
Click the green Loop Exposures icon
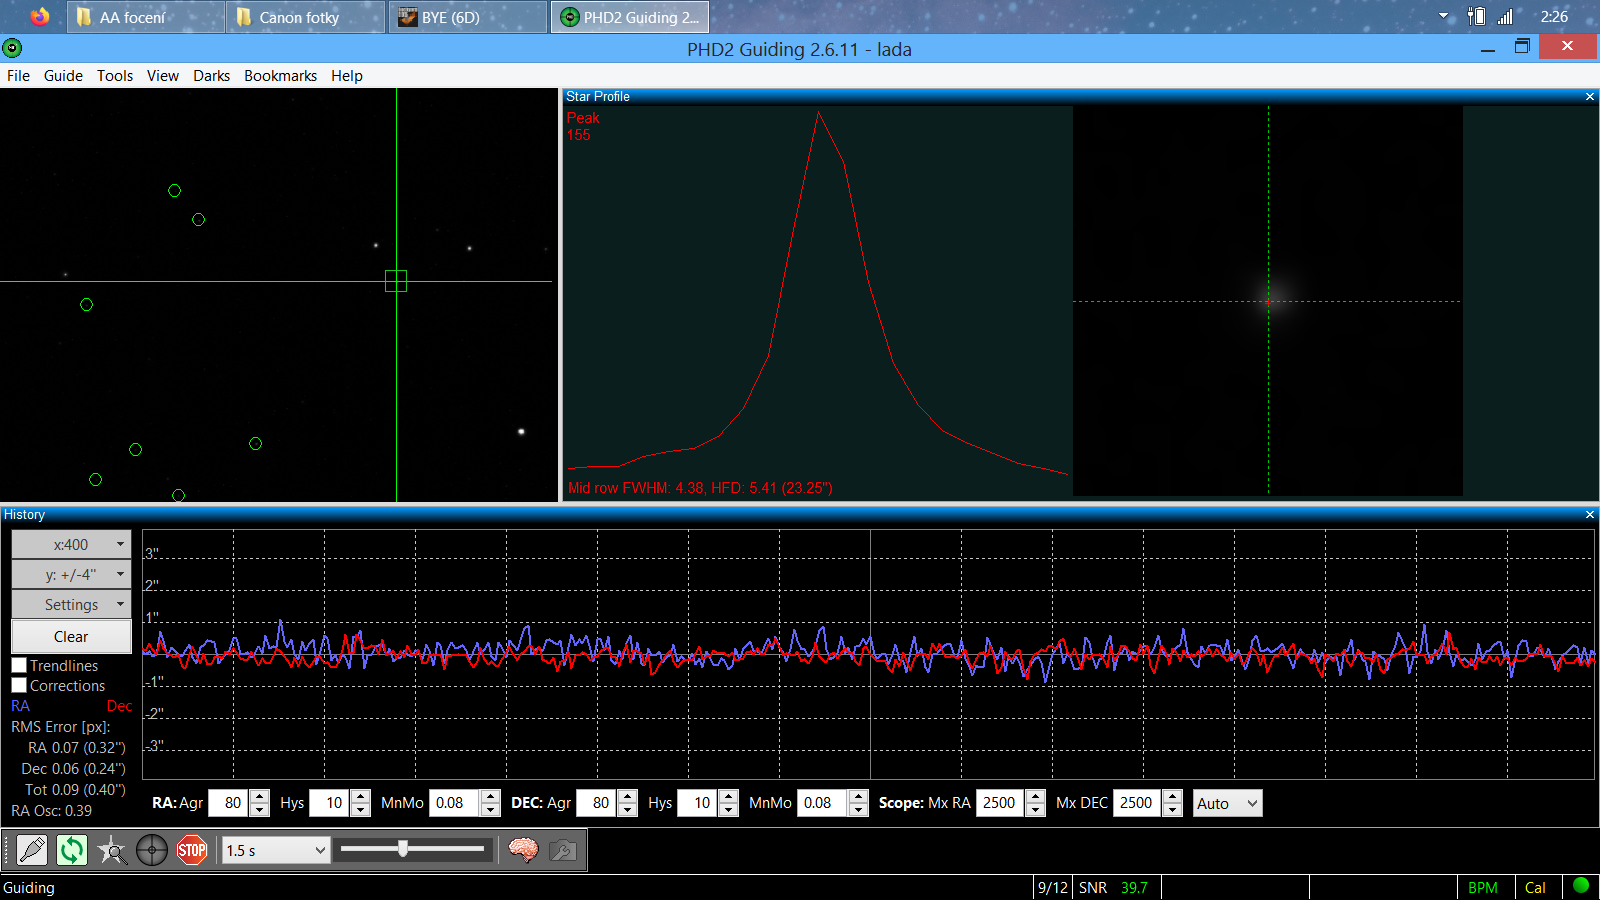[72, 850]
